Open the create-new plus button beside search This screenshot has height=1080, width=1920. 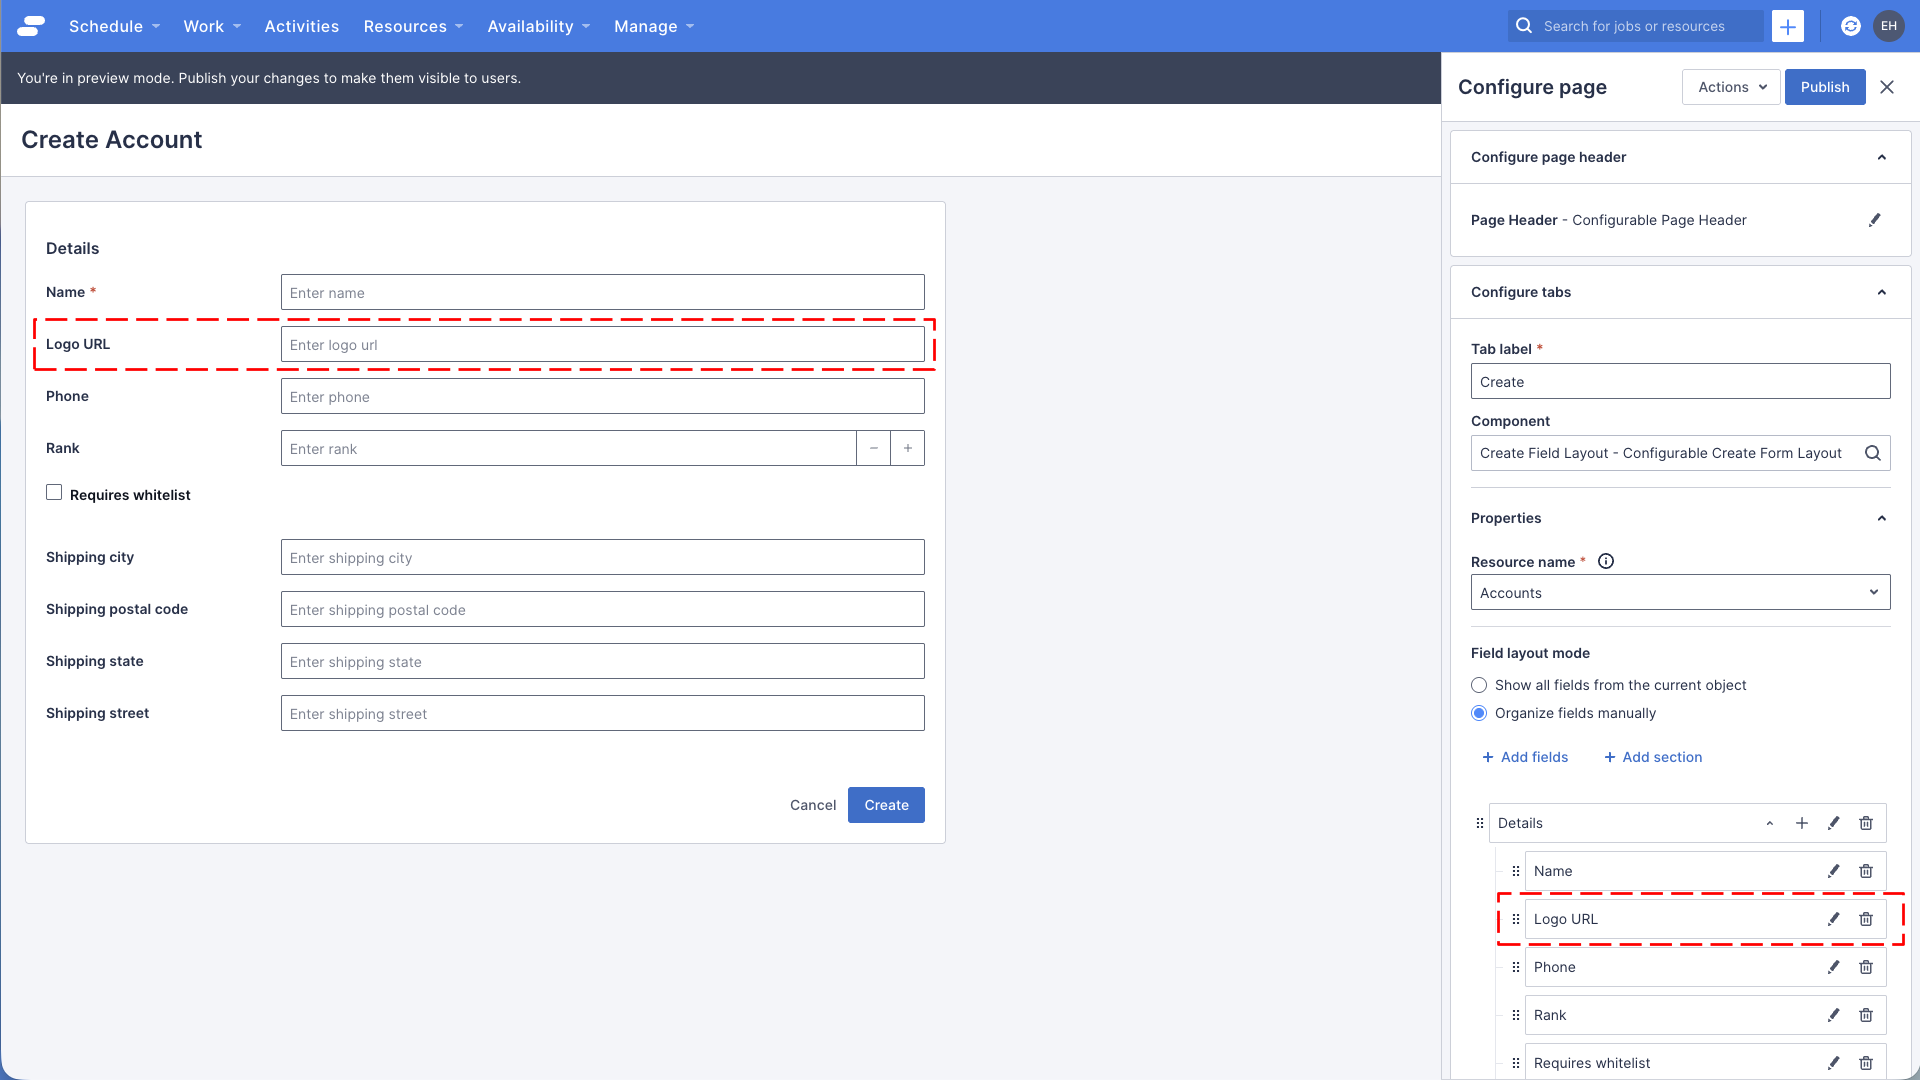(x=1788, y=26)
